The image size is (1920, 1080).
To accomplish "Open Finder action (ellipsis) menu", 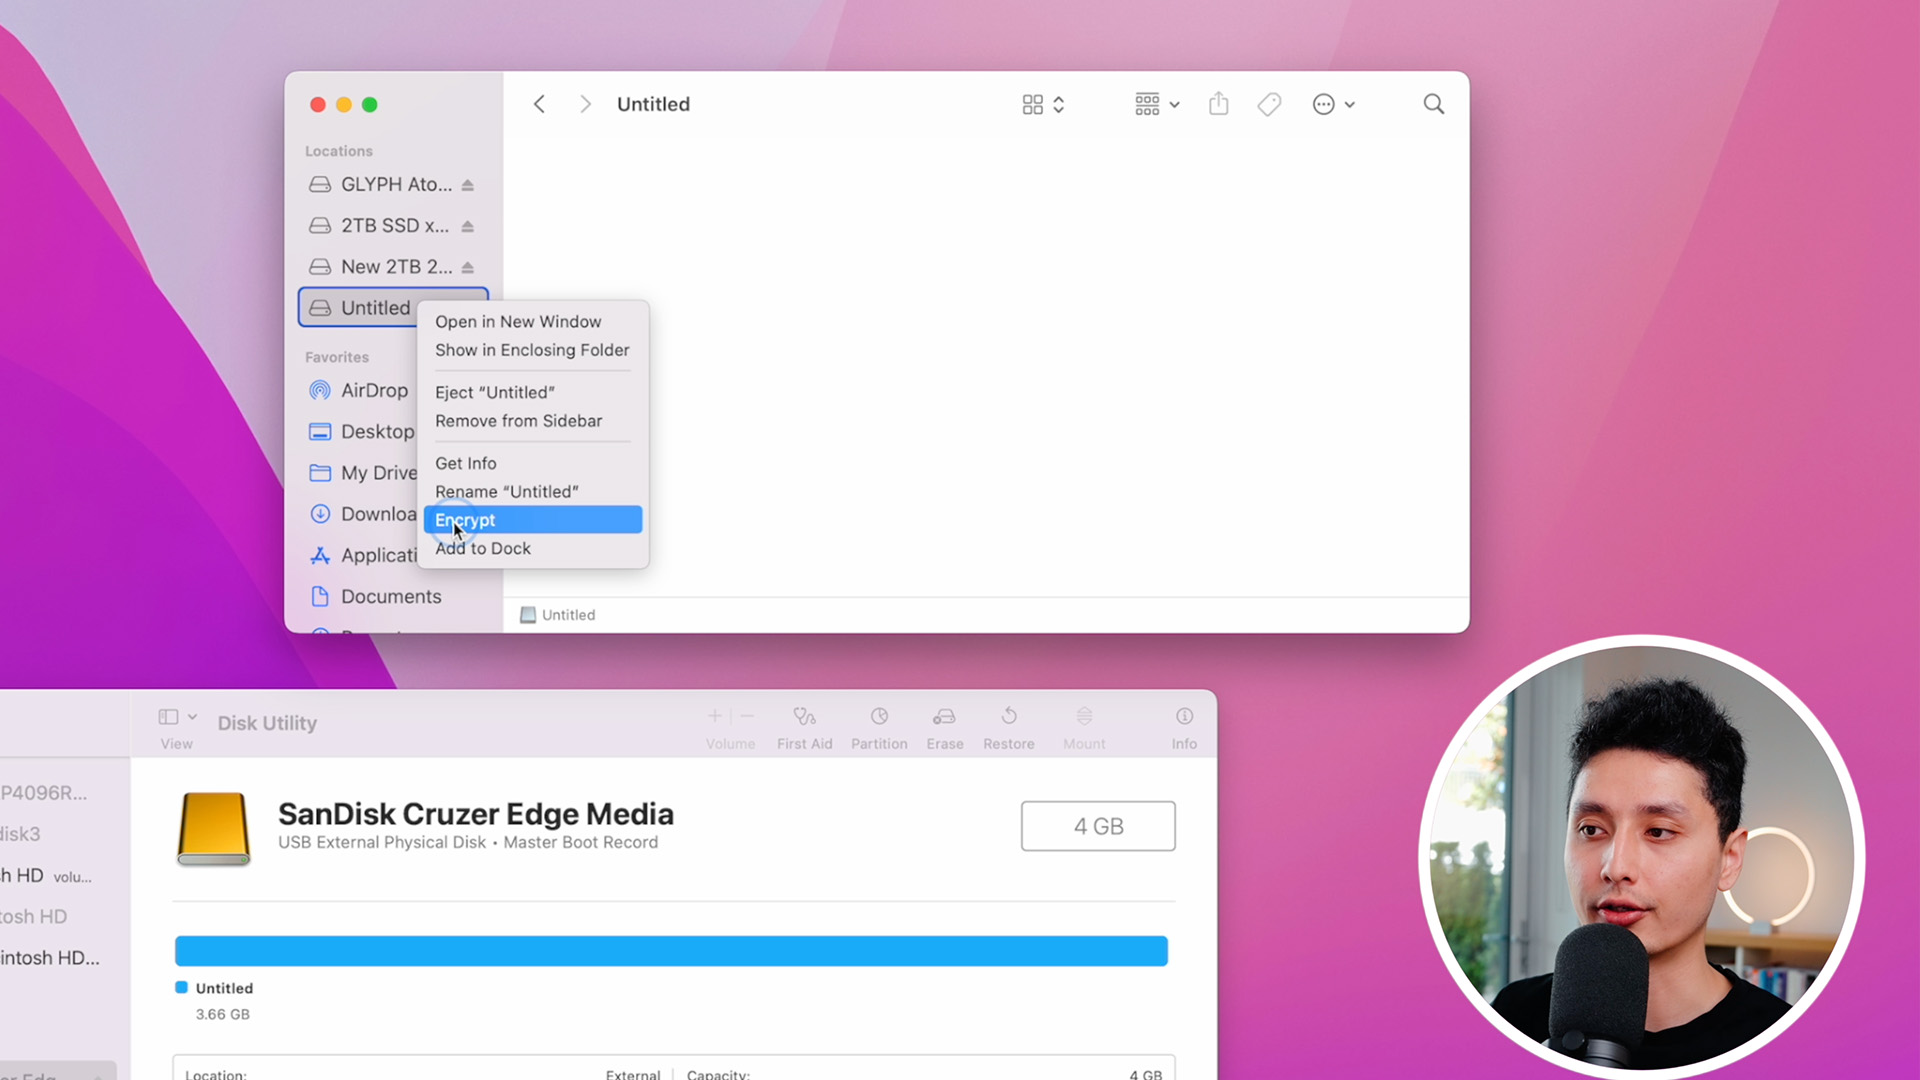I will [x=1333, y=104].
